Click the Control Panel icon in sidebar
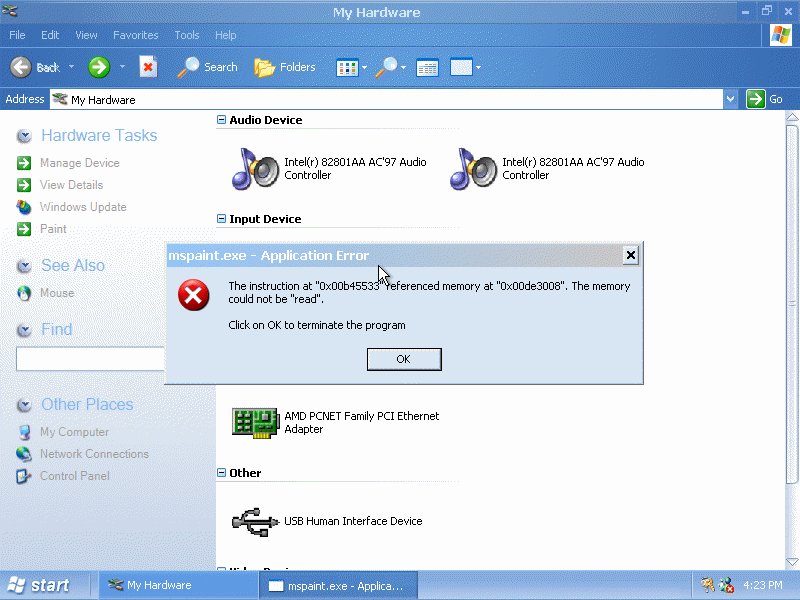 tap(23, 476)
